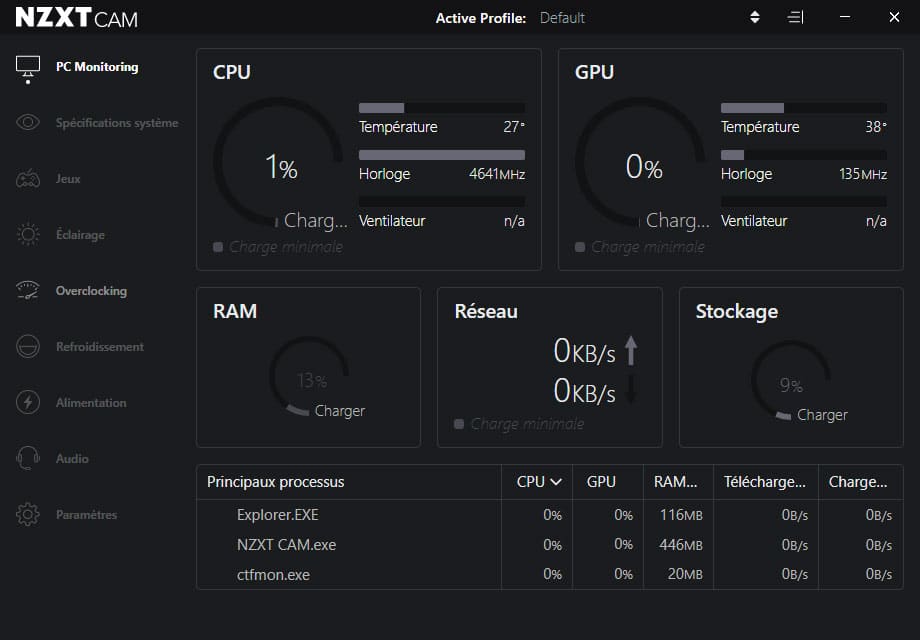Select the Éclairage sun icon
This screenshot has height=640, width=920.
coord(28,234)
